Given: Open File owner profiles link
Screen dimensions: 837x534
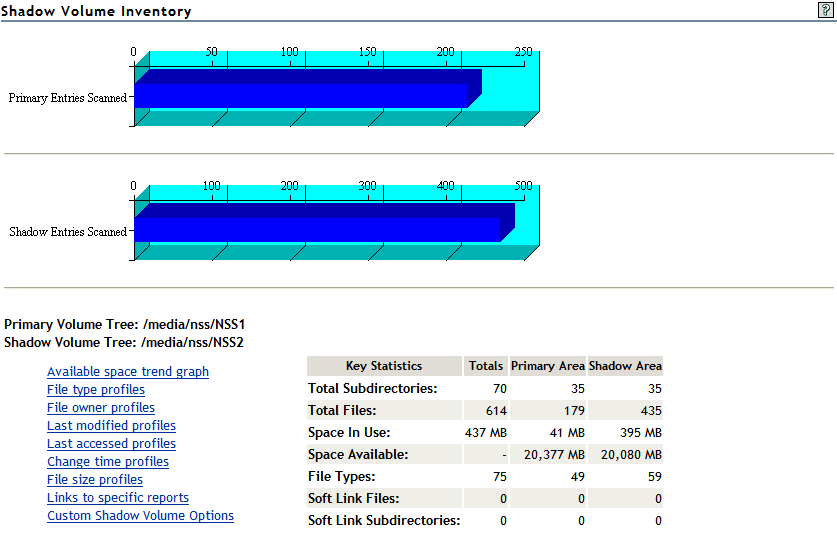Looking at the screenshot, I should 100,407.
